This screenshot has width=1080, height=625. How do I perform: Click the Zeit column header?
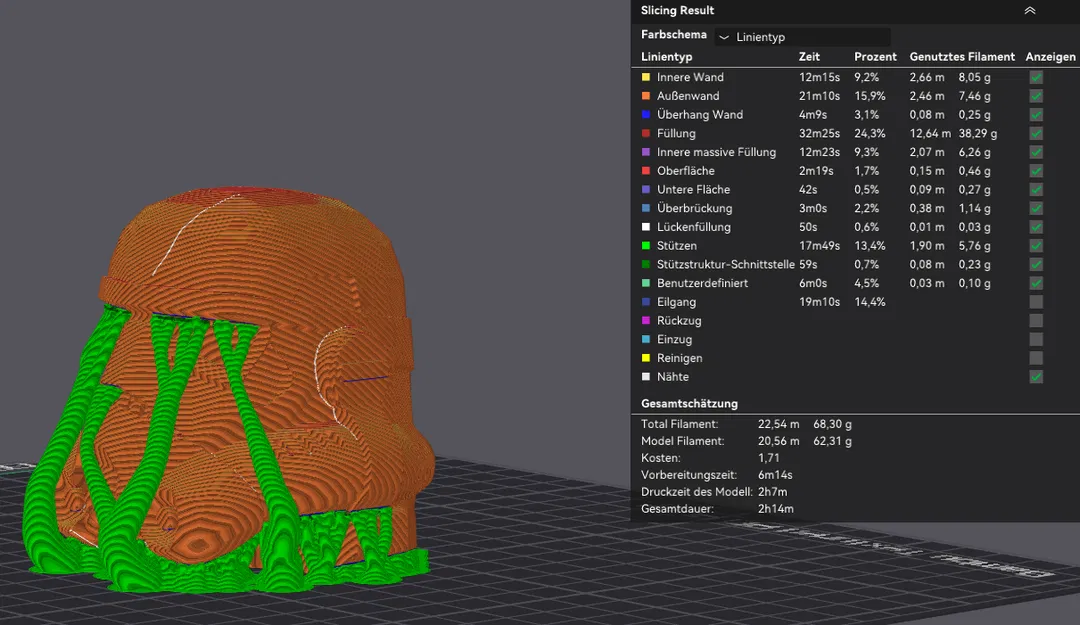pyautogui.click(x=808, y=56)
